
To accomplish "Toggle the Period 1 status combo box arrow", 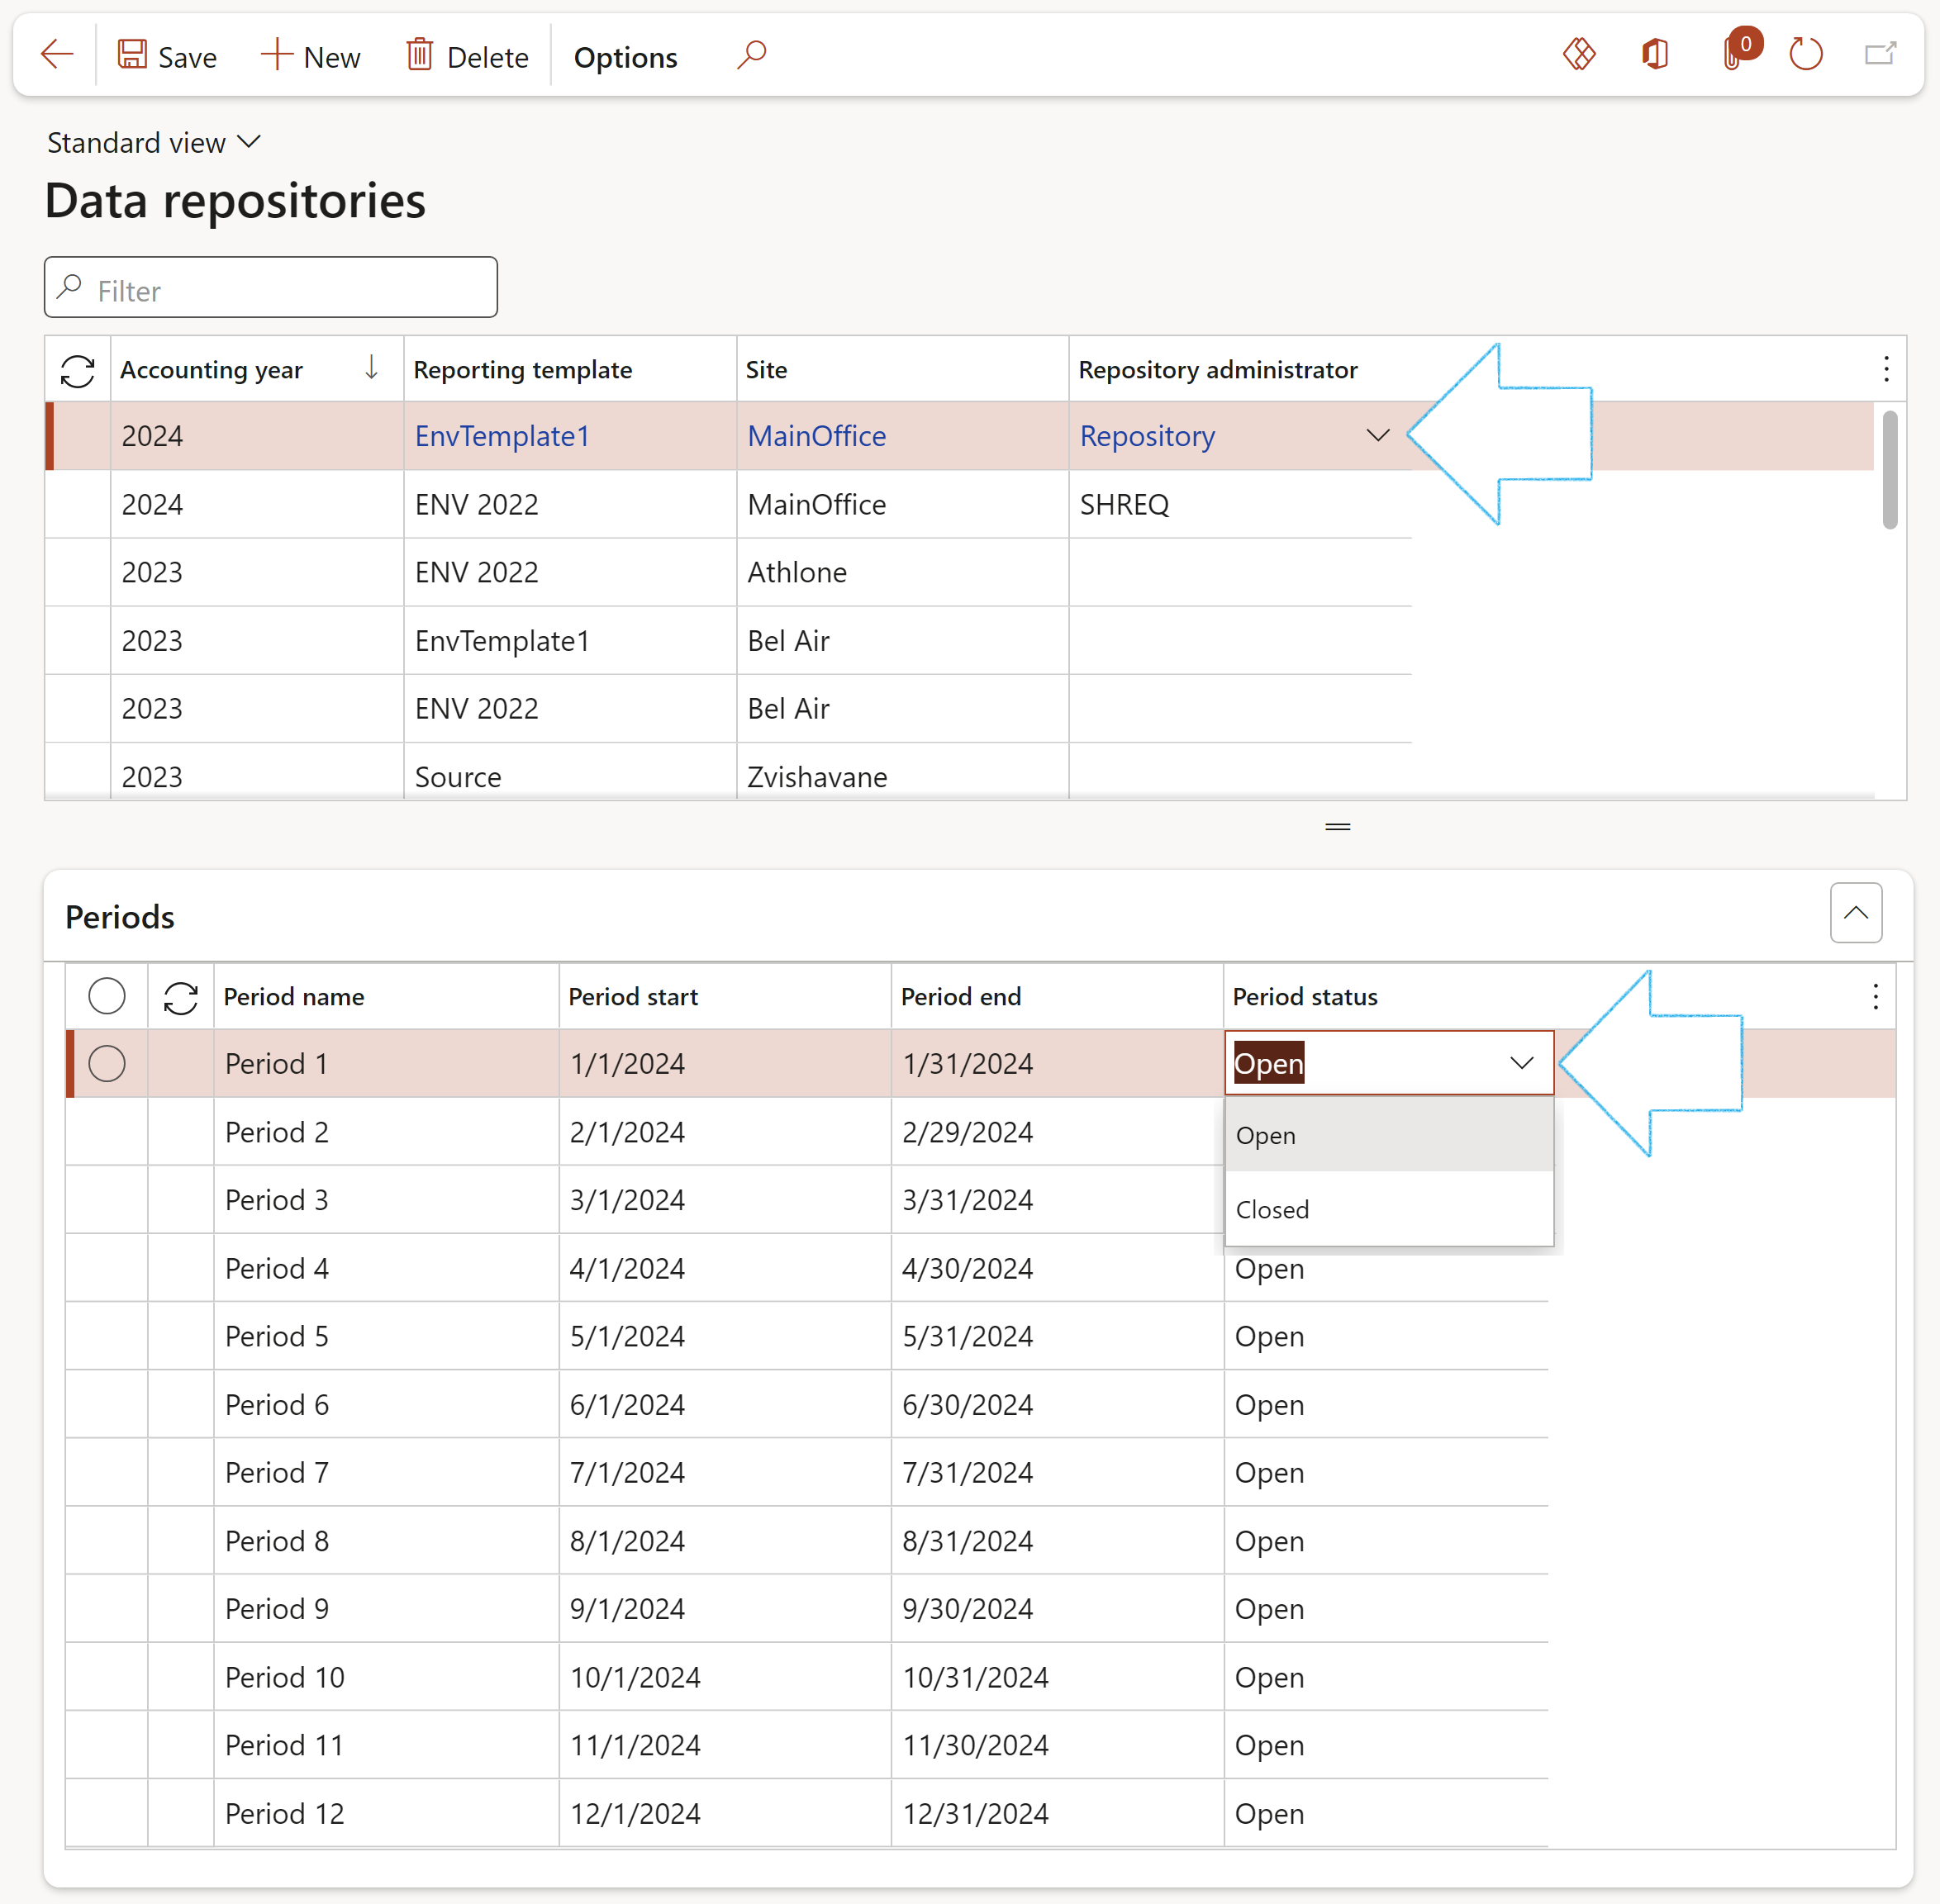I will pyautogui.click(x=1521, y=1063).
